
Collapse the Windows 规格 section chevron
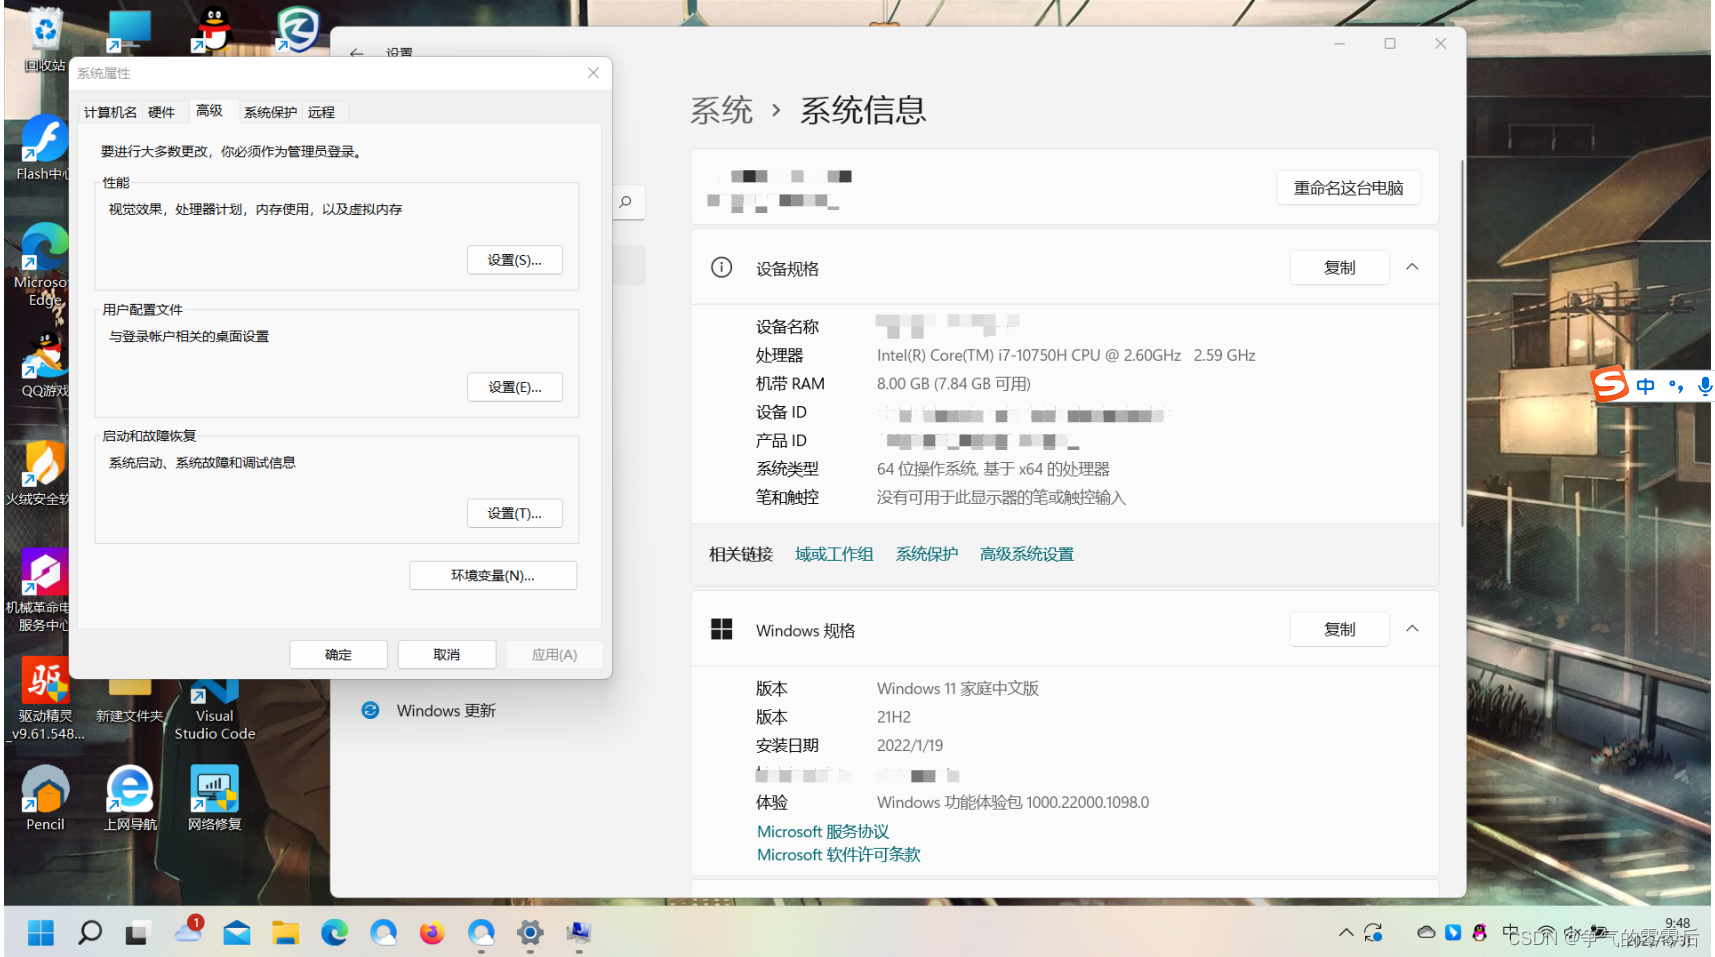(x=1412, y=629)
